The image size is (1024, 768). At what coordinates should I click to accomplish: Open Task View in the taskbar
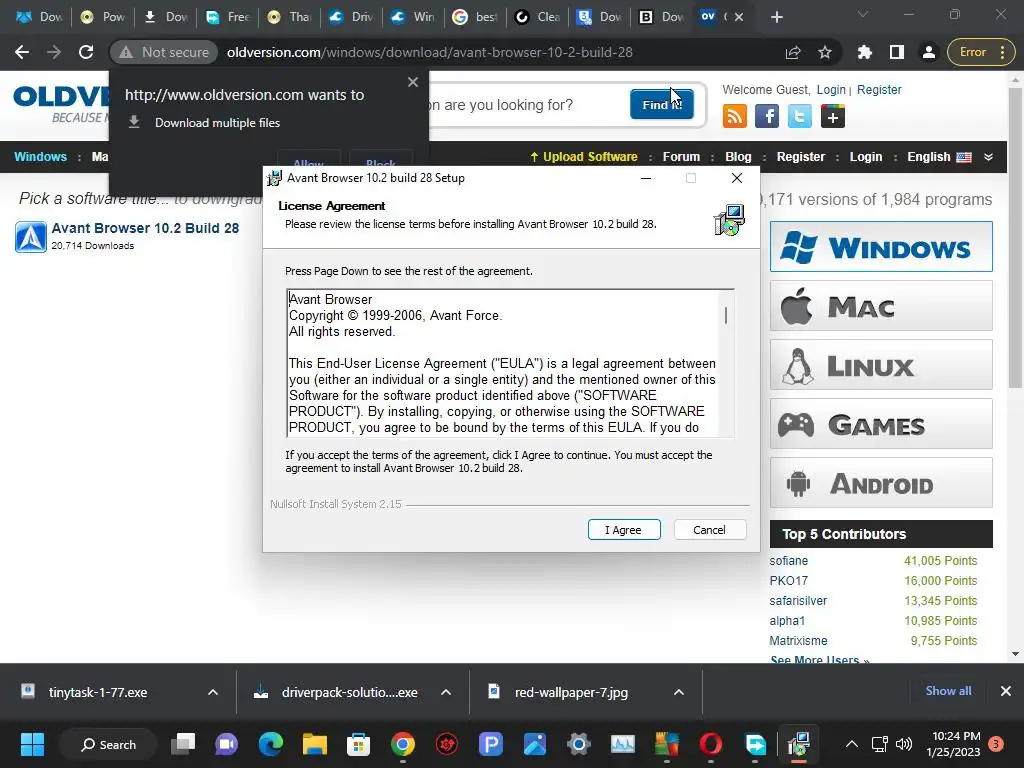[x=183, y=744]
